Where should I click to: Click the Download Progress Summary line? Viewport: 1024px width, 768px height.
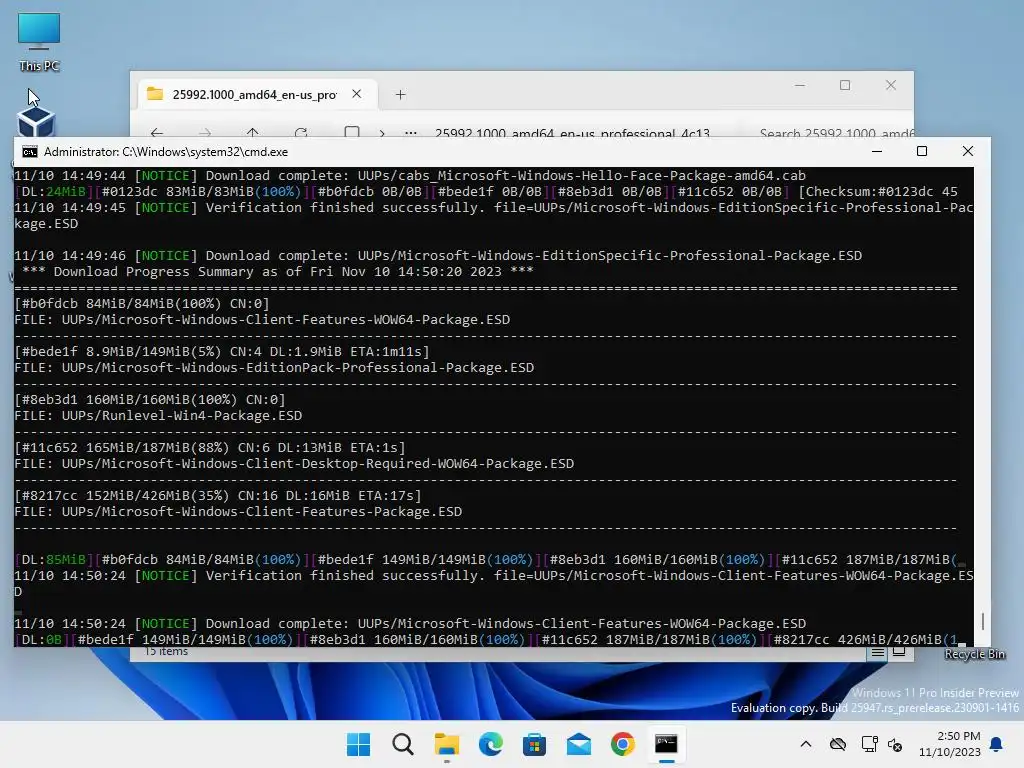click(x=277, y=271)
